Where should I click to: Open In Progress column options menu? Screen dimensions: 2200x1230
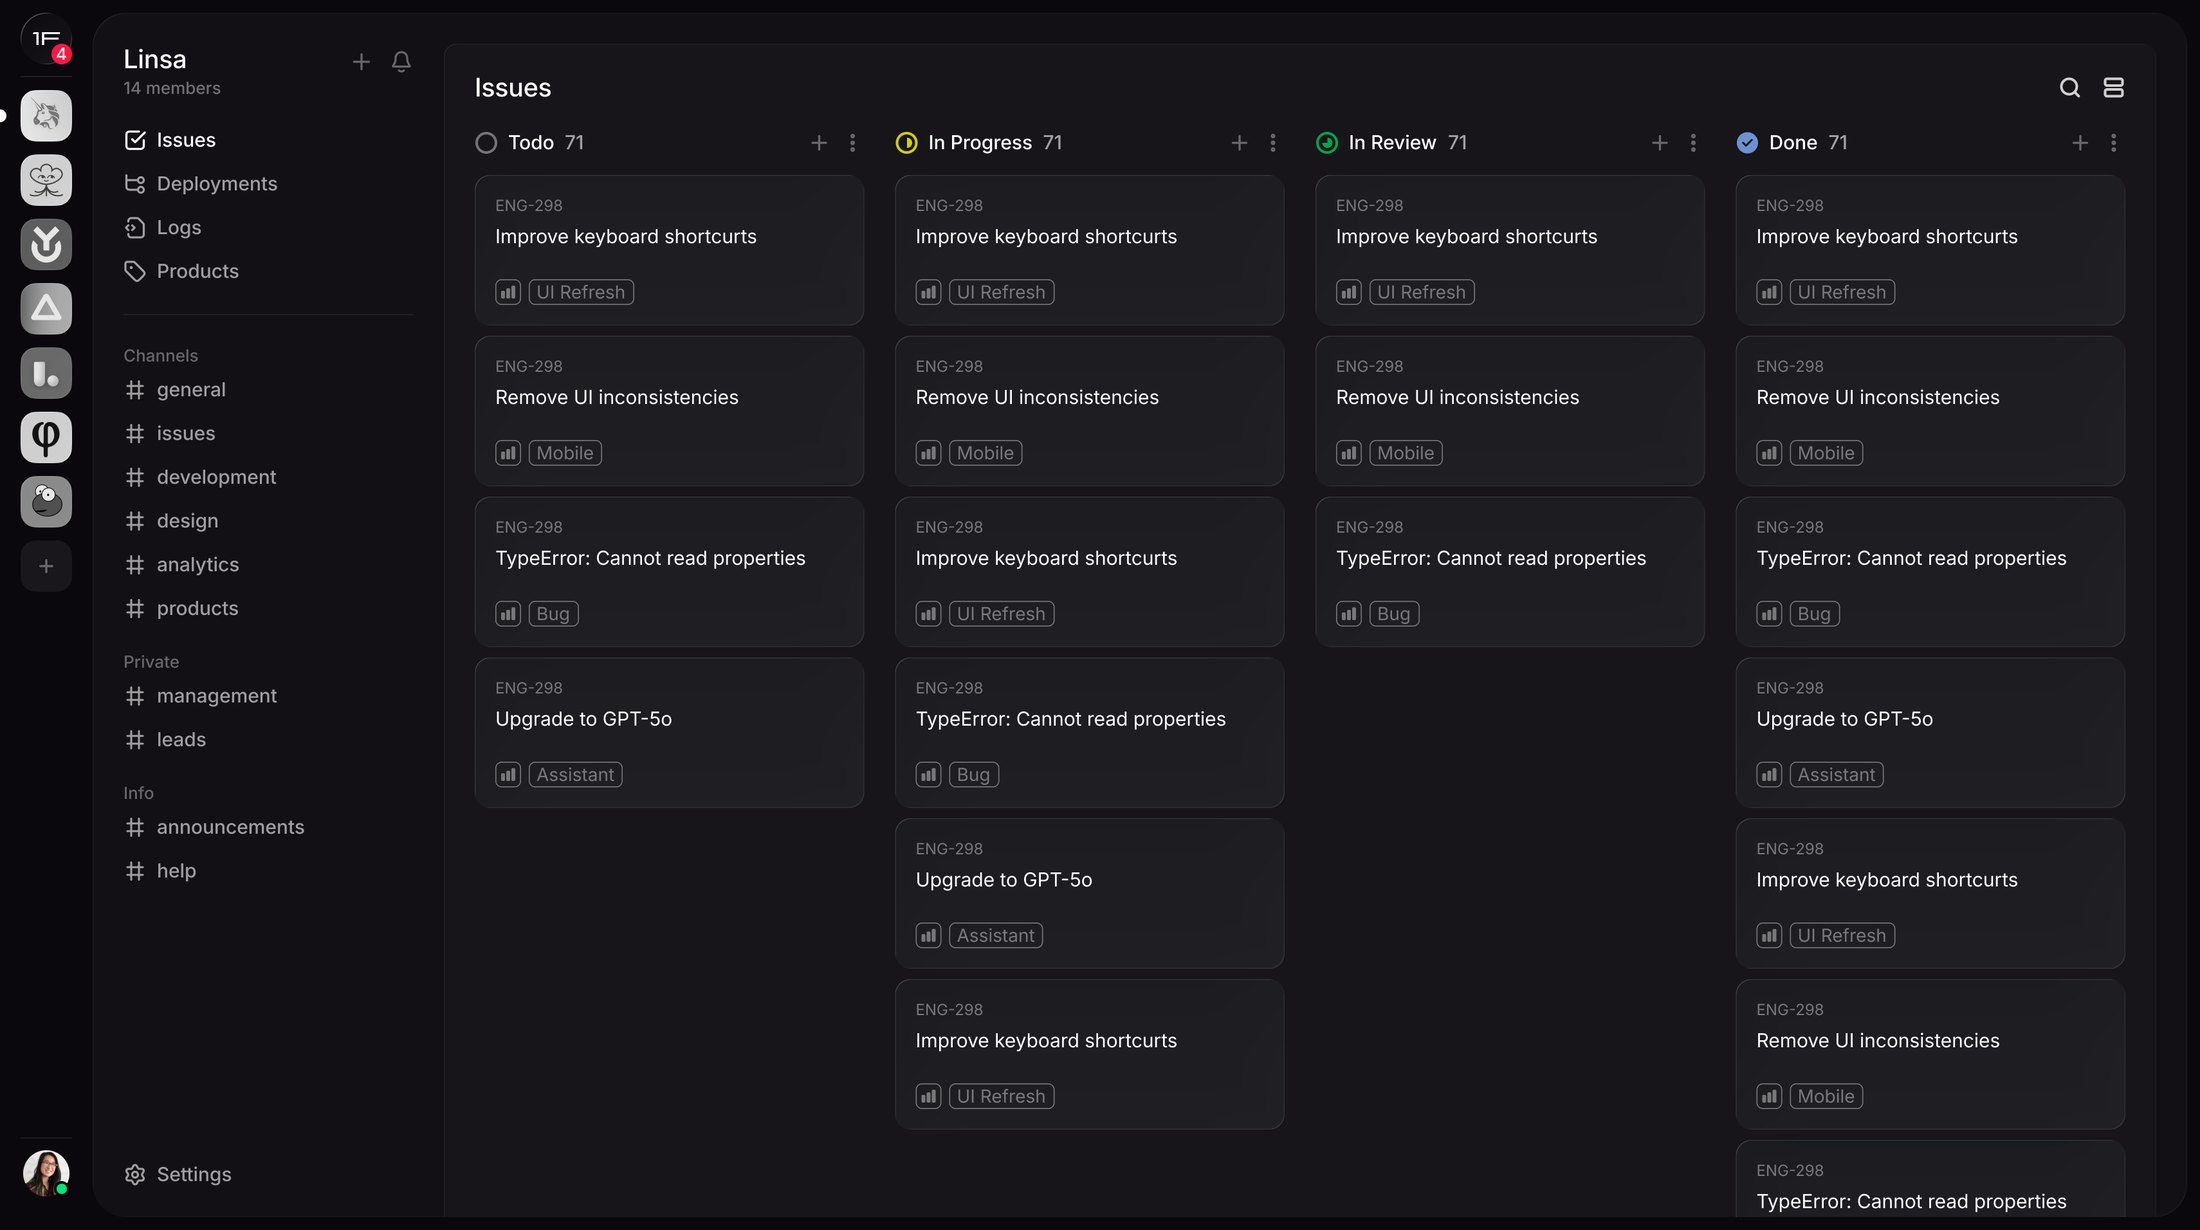1272,143
